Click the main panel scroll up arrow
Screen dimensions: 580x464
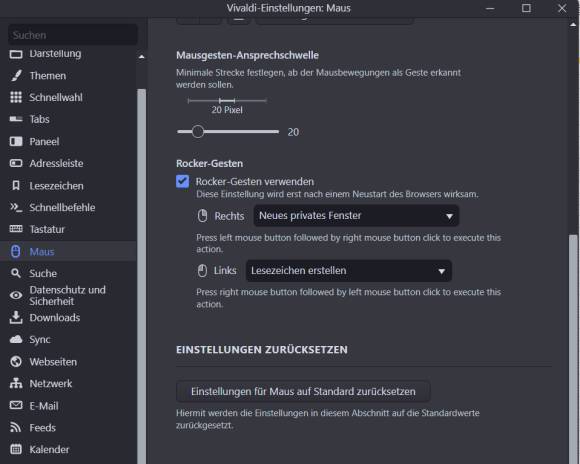point(573,25)
